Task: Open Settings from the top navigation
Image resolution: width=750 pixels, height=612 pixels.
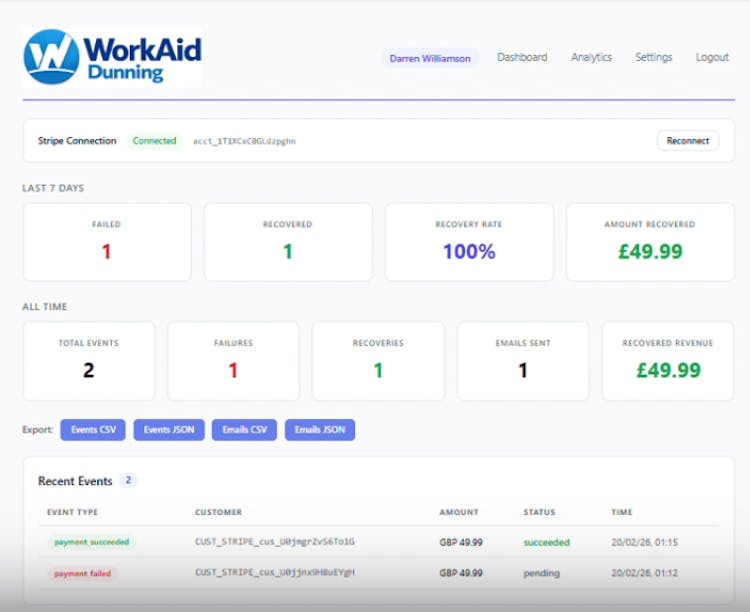Action: [x=653, y=57]
